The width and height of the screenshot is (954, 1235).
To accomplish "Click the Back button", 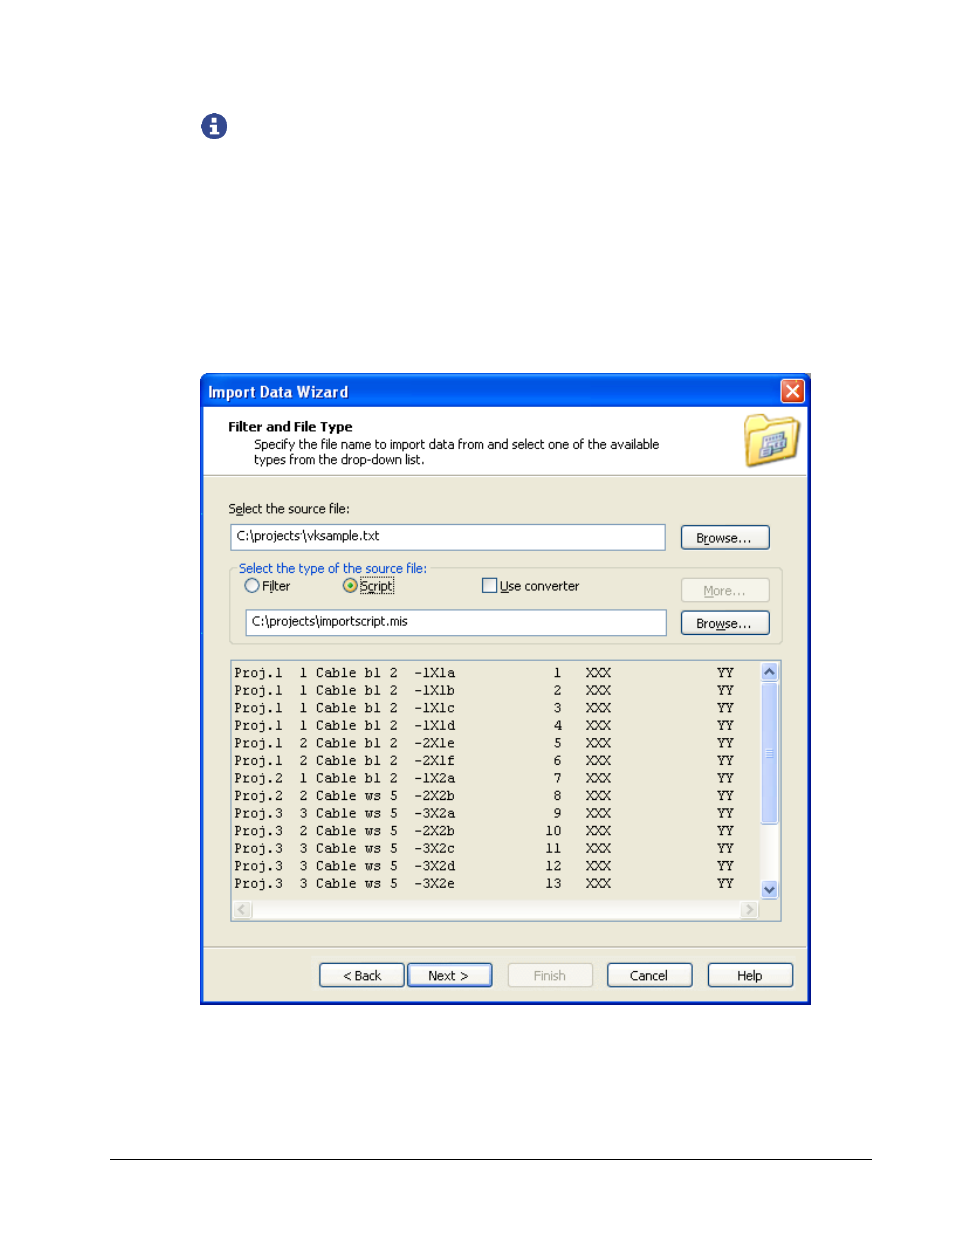I will pyautogui.click(x=362, y=976).
